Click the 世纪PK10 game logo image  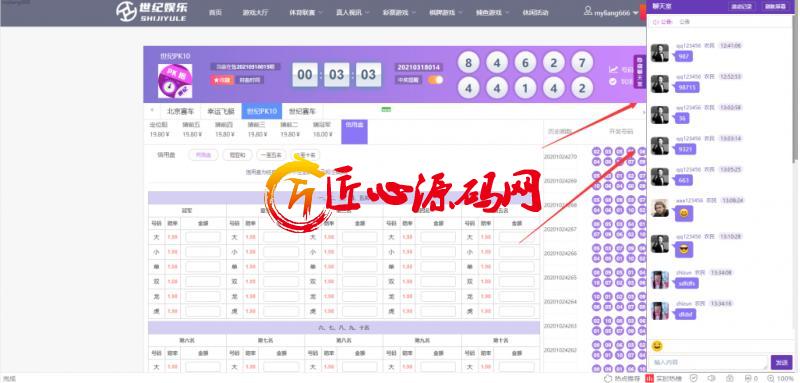pos(175,81)
